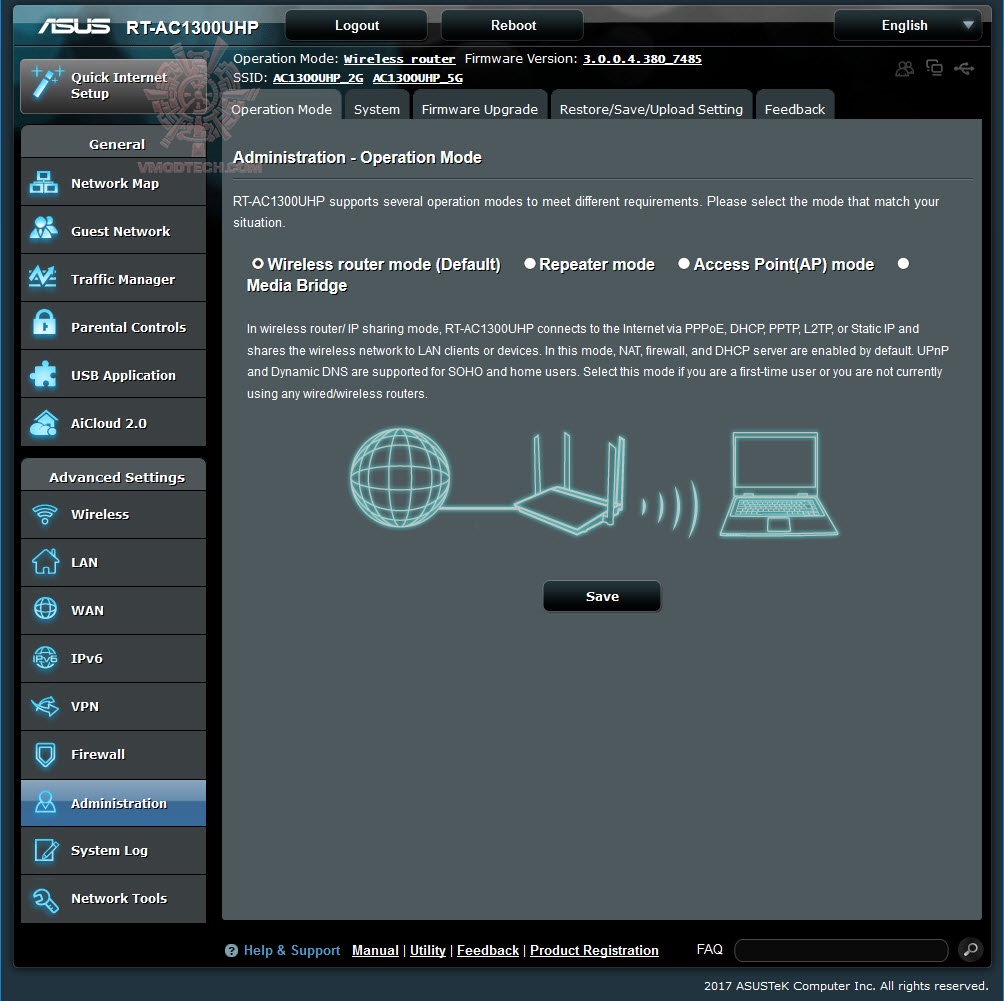The width and height of the screenshot is (1004, 1001).
Task: Open Quick Internet Setup wand icon
Action: tap(46, 83)
